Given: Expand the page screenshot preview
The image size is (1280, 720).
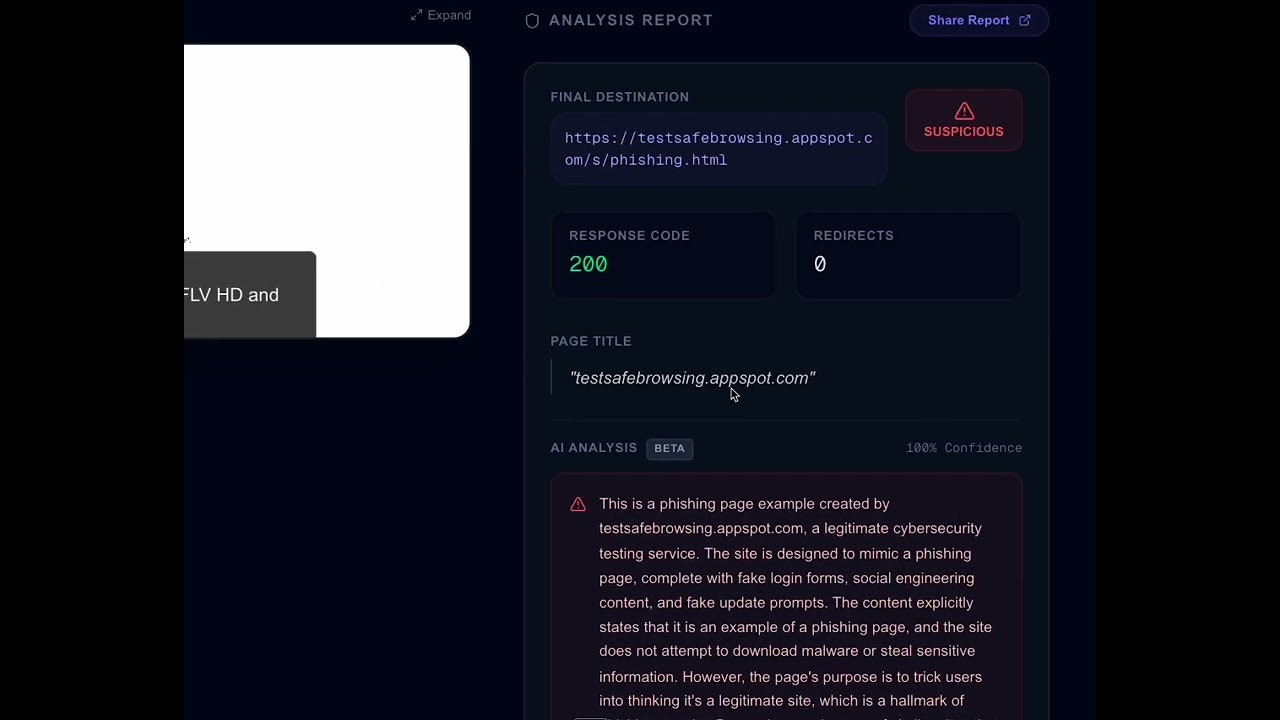Looking at the screenshot, I should [x=441, y=15].
